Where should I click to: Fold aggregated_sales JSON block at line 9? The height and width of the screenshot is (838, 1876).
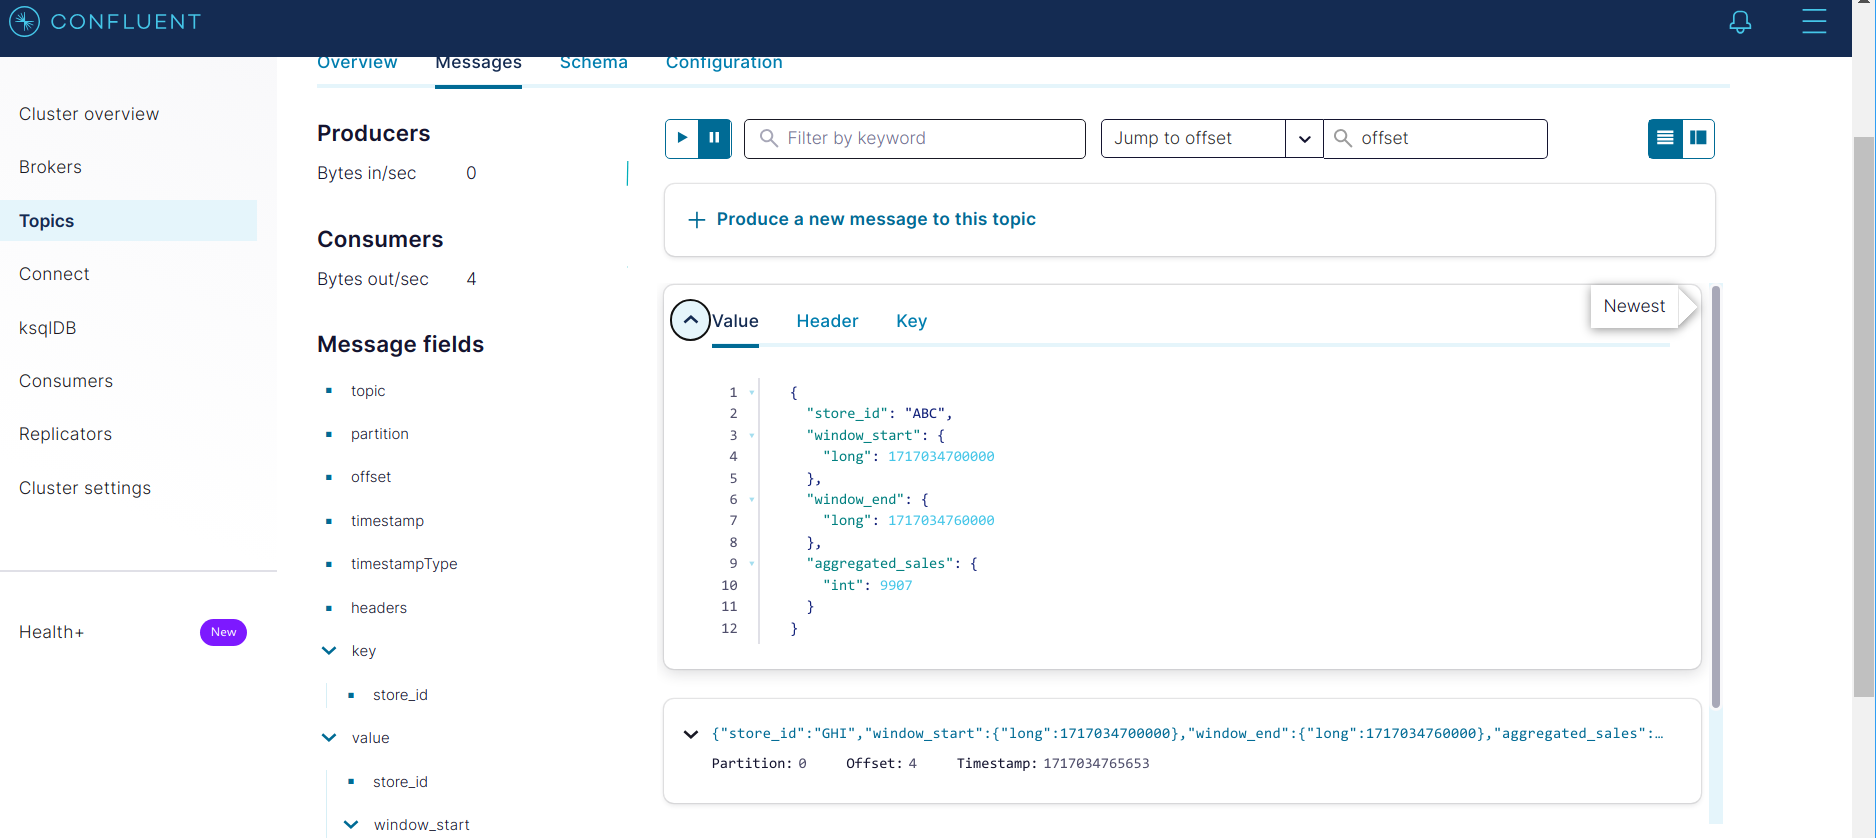coord(752,564)
